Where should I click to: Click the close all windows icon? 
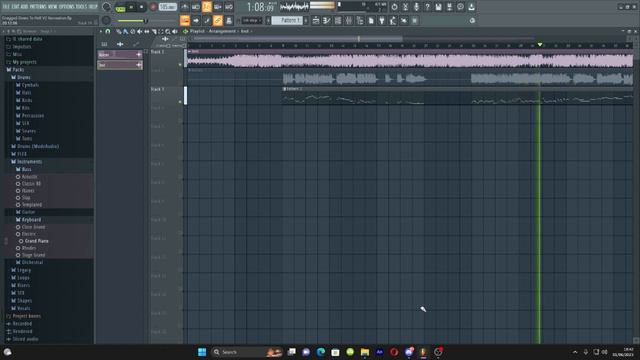click(404, 20)
